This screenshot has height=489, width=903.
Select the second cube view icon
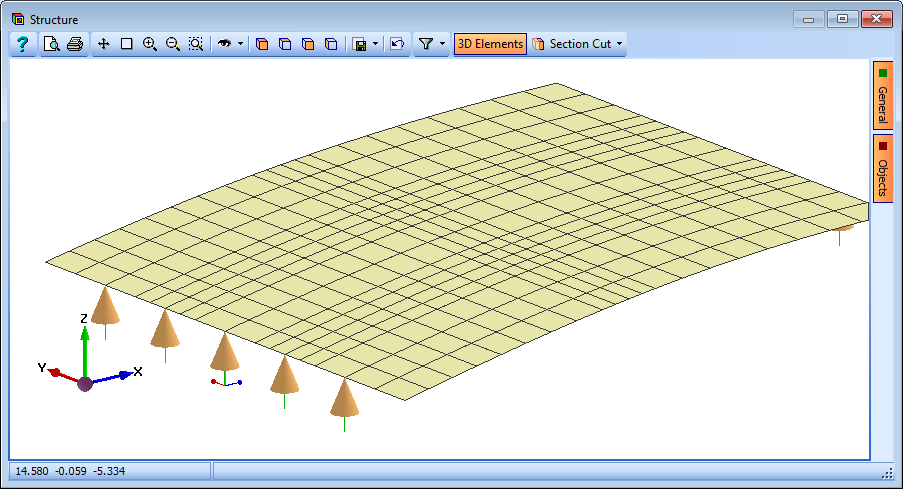click(285, 44)
